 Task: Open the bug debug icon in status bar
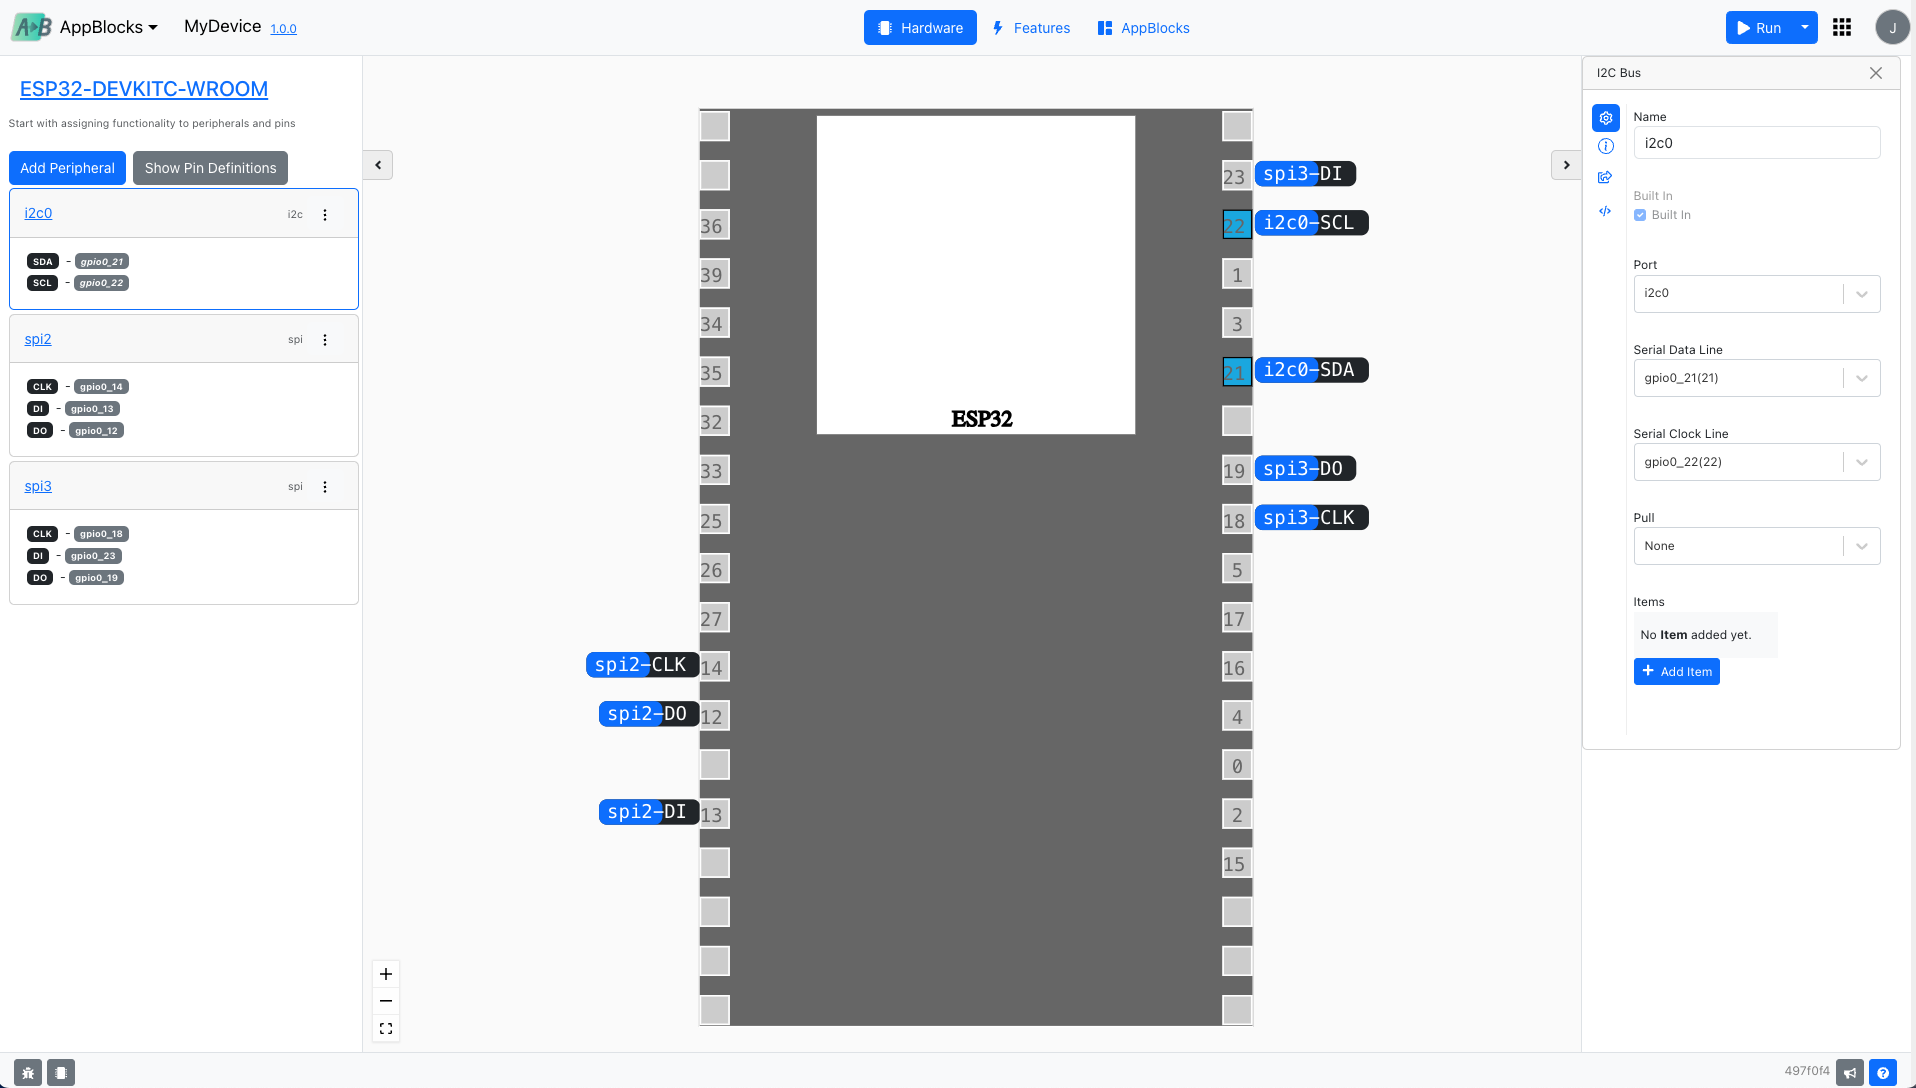[x=28, y=1072]
